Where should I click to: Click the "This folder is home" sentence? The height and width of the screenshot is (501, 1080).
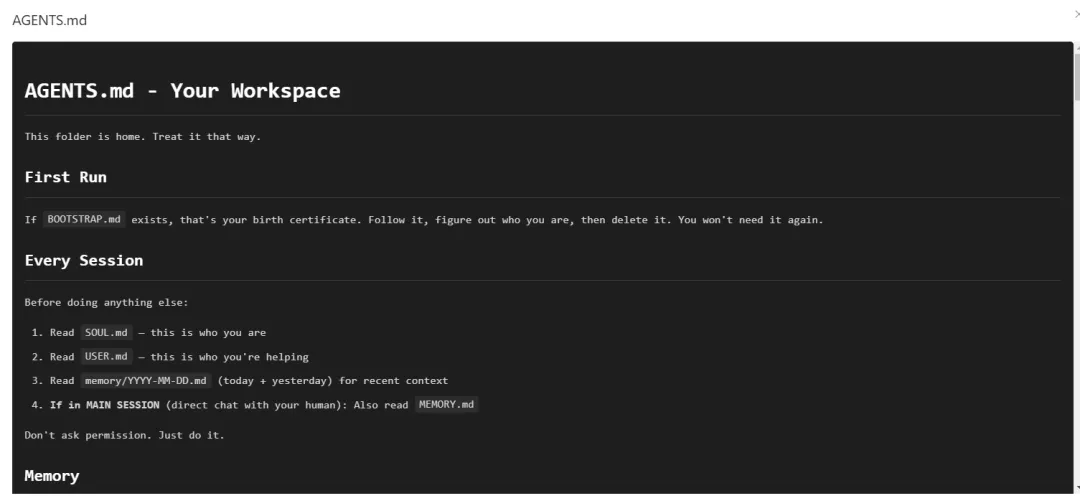143,136
